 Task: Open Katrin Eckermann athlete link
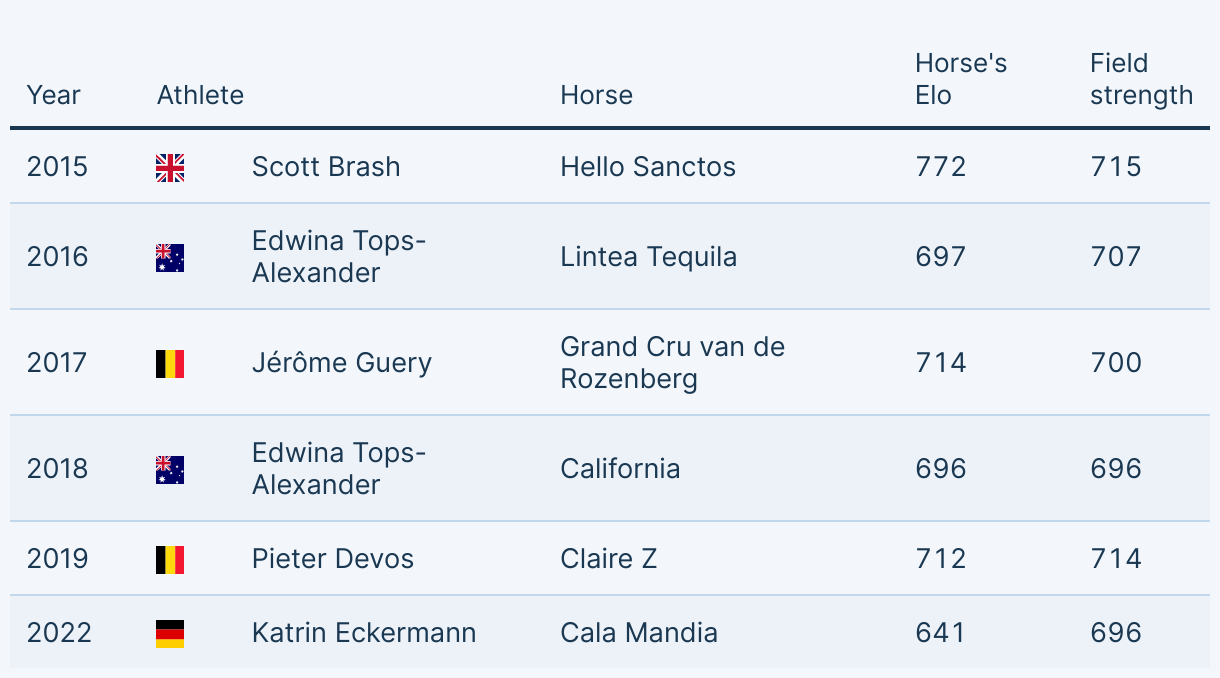point(364,632)
